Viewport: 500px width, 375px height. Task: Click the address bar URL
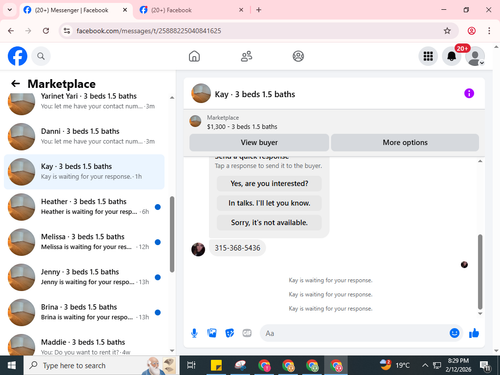click(x=149, y=31)
